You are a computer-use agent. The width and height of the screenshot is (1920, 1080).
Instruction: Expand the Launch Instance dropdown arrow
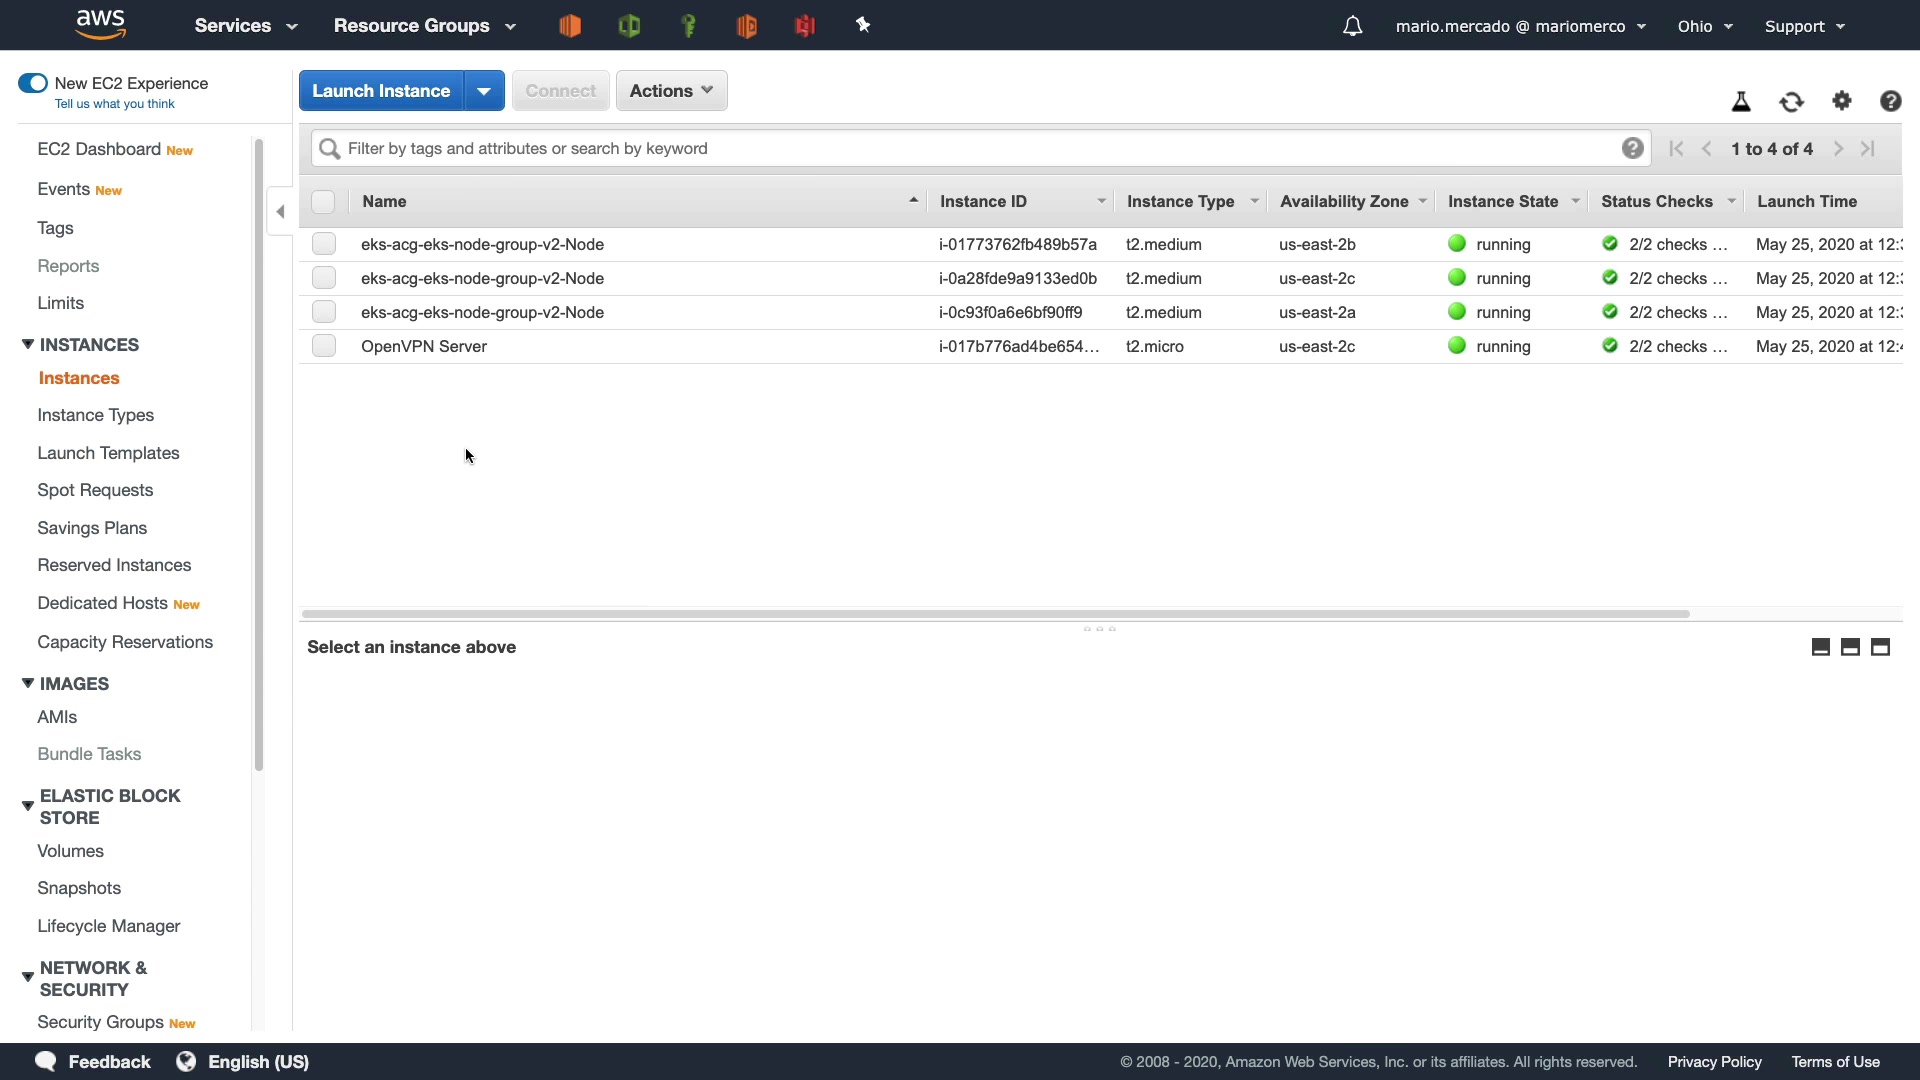point(484,91)
